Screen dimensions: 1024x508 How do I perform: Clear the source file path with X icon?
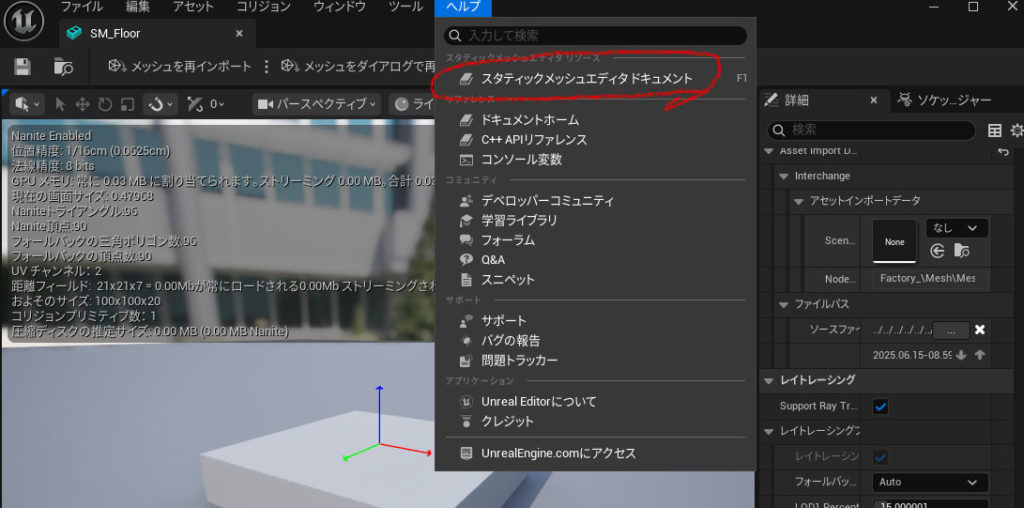(980, 330)
